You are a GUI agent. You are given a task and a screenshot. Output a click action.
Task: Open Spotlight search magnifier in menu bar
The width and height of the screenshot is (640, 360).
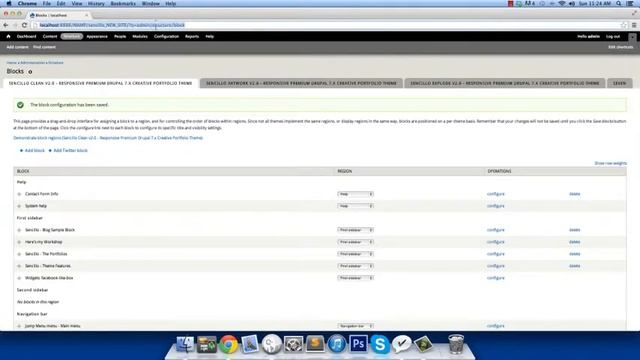(x=619, y=4)
